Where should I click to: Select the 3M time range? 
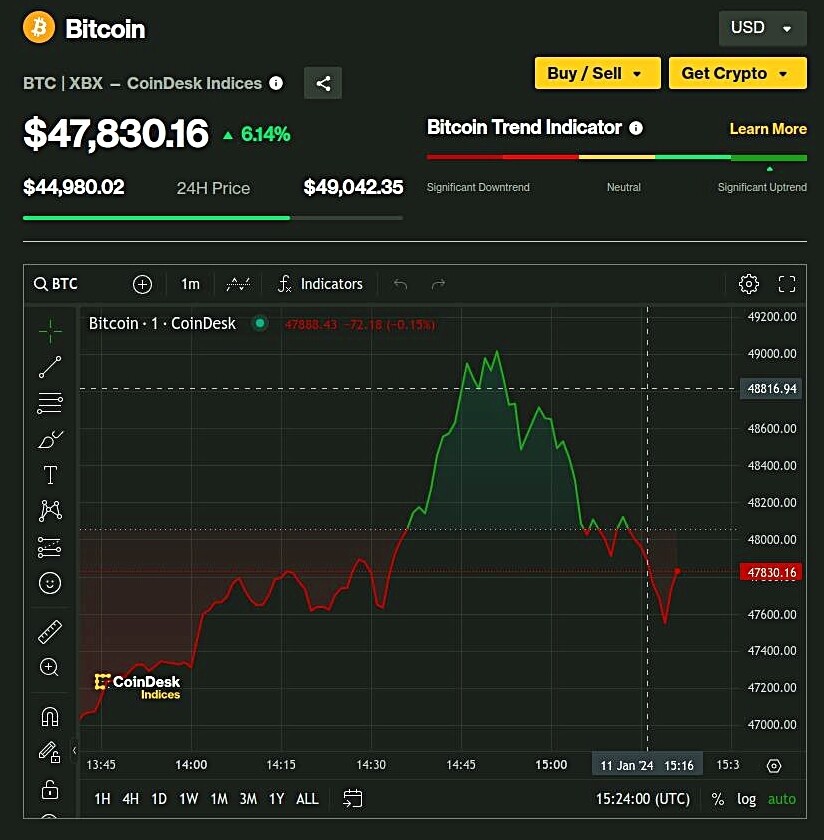[x=248, y=799]
